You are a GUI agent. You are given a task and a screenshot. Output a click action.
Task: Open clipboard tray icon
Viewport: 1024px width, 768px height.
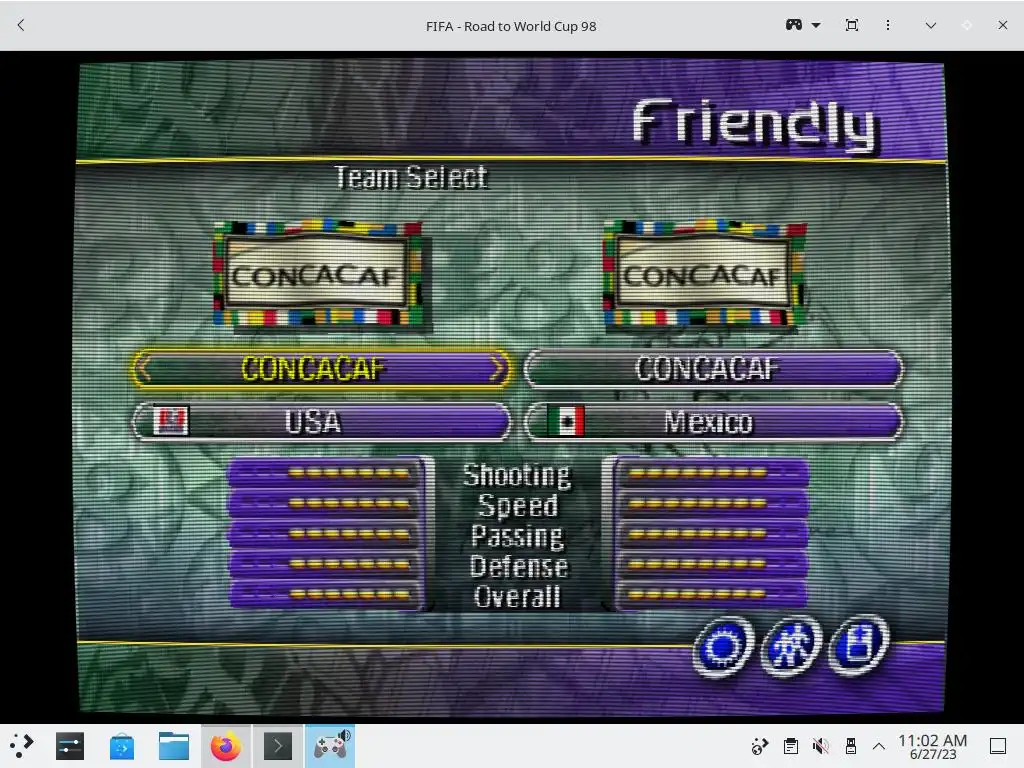point(791,746)
